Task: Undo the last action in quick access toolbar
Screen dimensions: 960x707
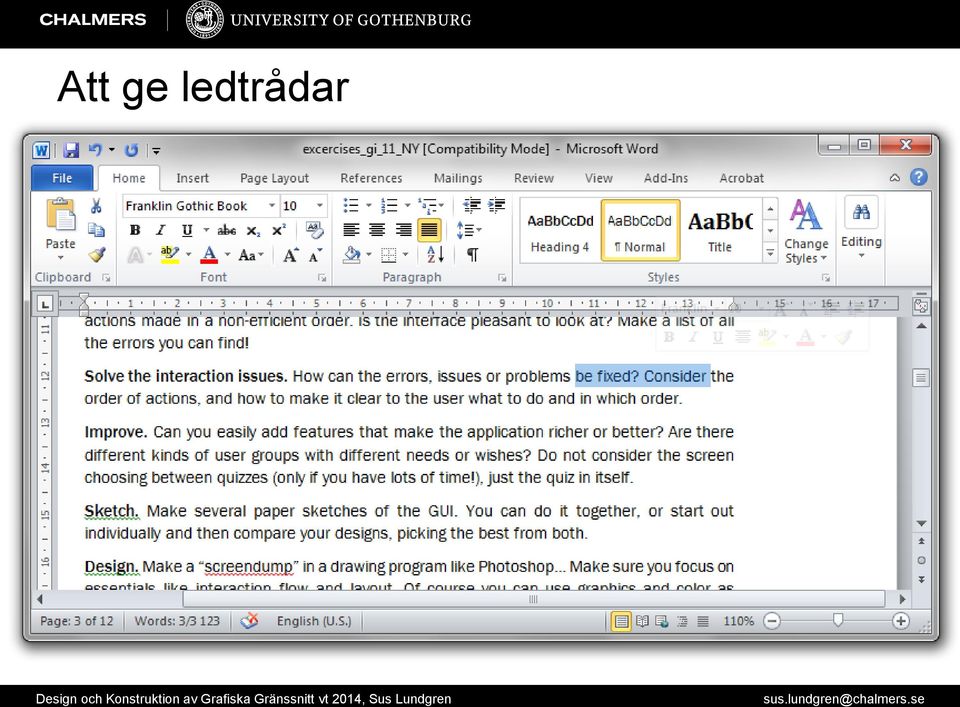Action: coord(95,149)
